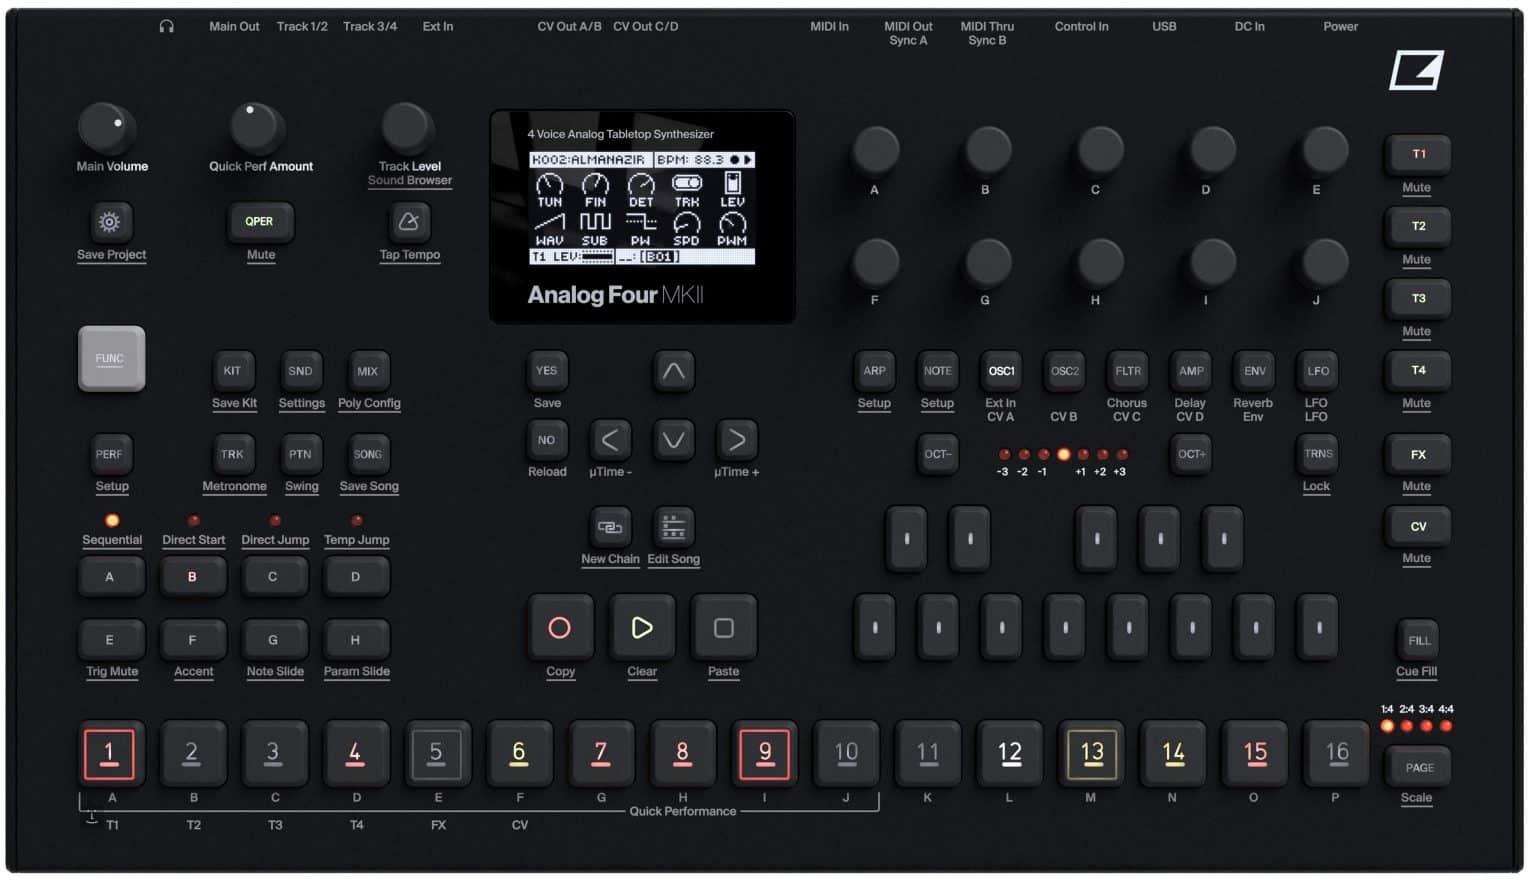The width and height of the screenshot is (1536, 885).
Task: Tap the Tap Tempo button
Action: tap(409, 222)
